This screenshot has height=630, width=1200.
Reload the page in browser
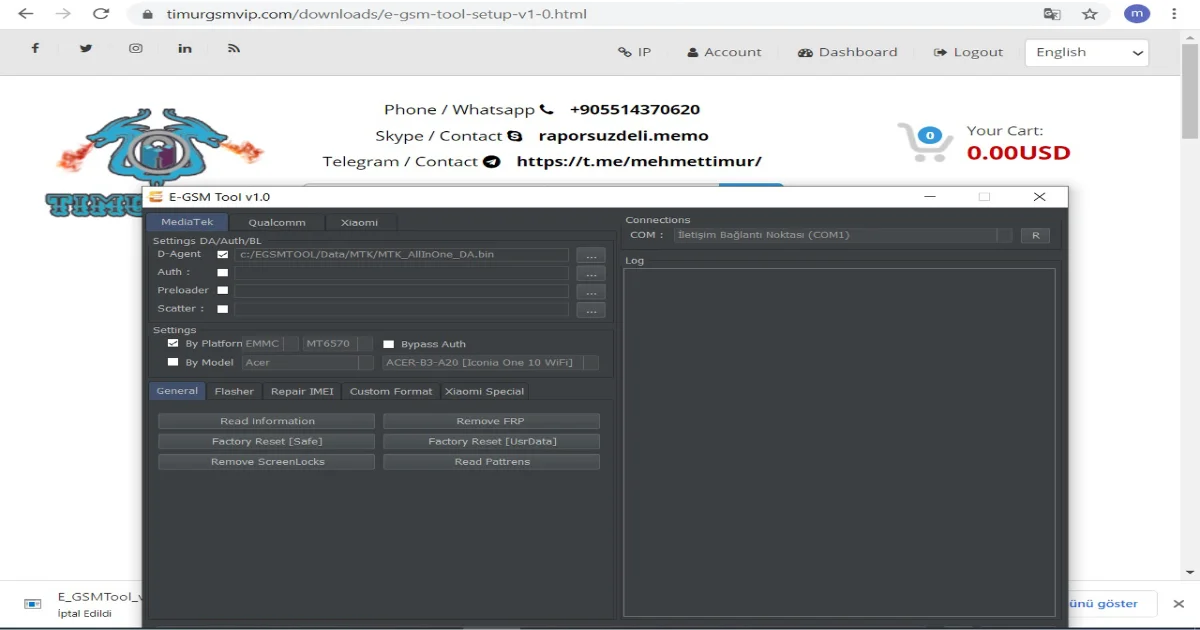click(x=100, y=14)
